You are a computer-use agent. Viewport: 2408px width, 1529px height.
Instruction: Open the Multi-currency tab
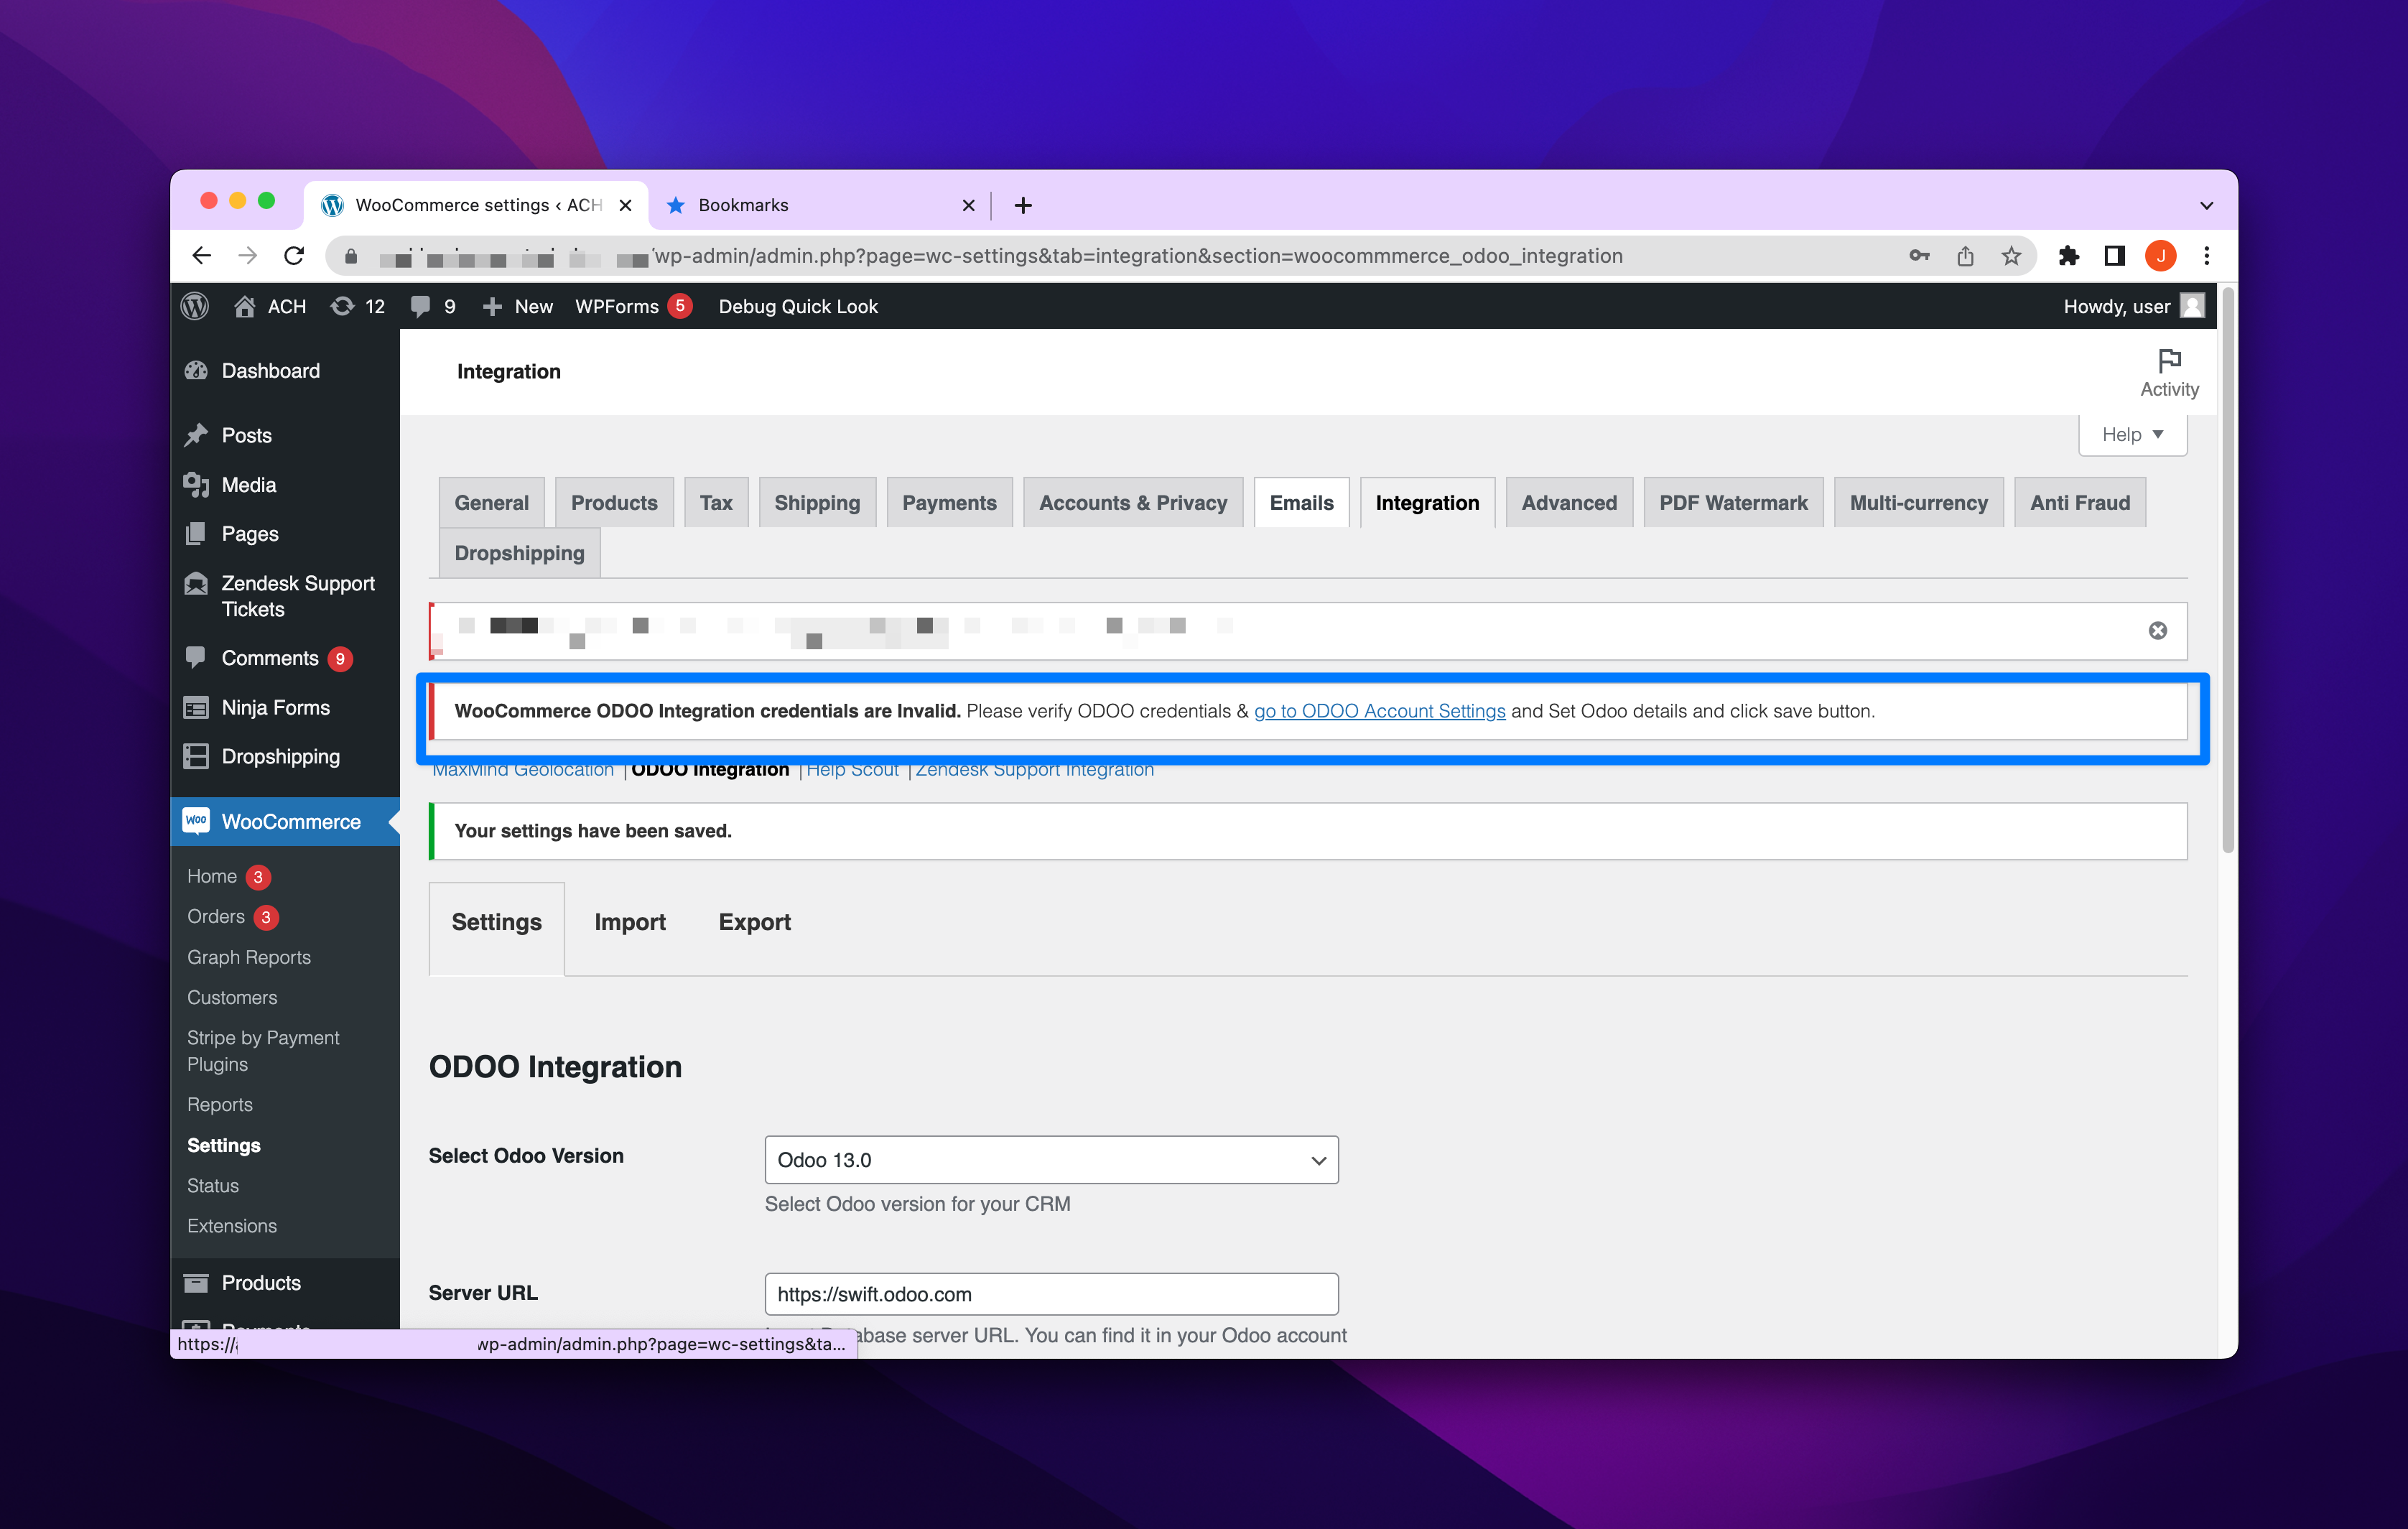tap(1918, 503)
